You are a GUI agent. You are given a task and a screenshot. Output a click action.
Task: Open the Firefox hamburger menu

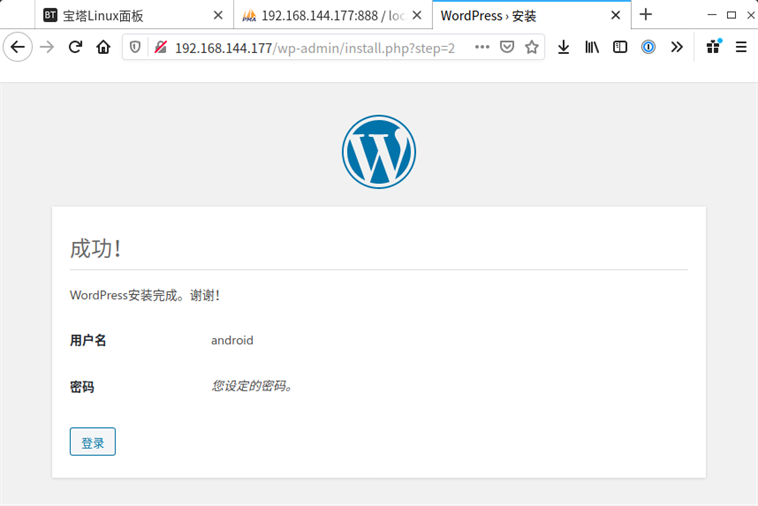[741, 47]
